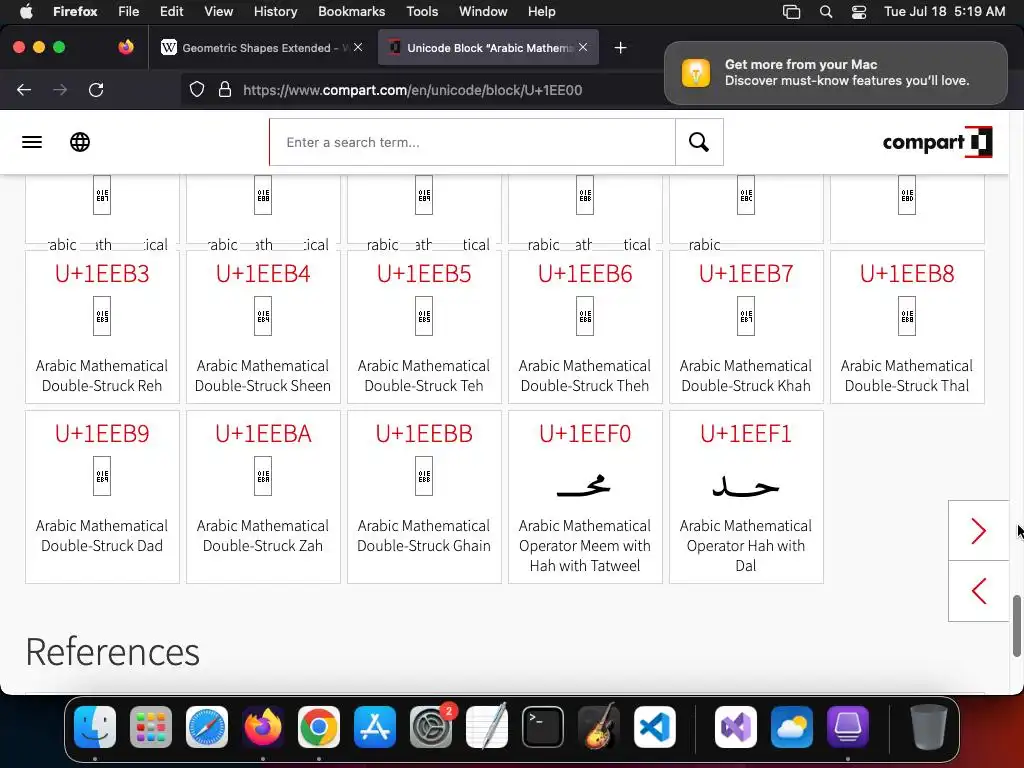This screenshot has width=1024, height=768.
Task: Open U+1EEF1 Operator Hah with Dal
Action: 746,497
